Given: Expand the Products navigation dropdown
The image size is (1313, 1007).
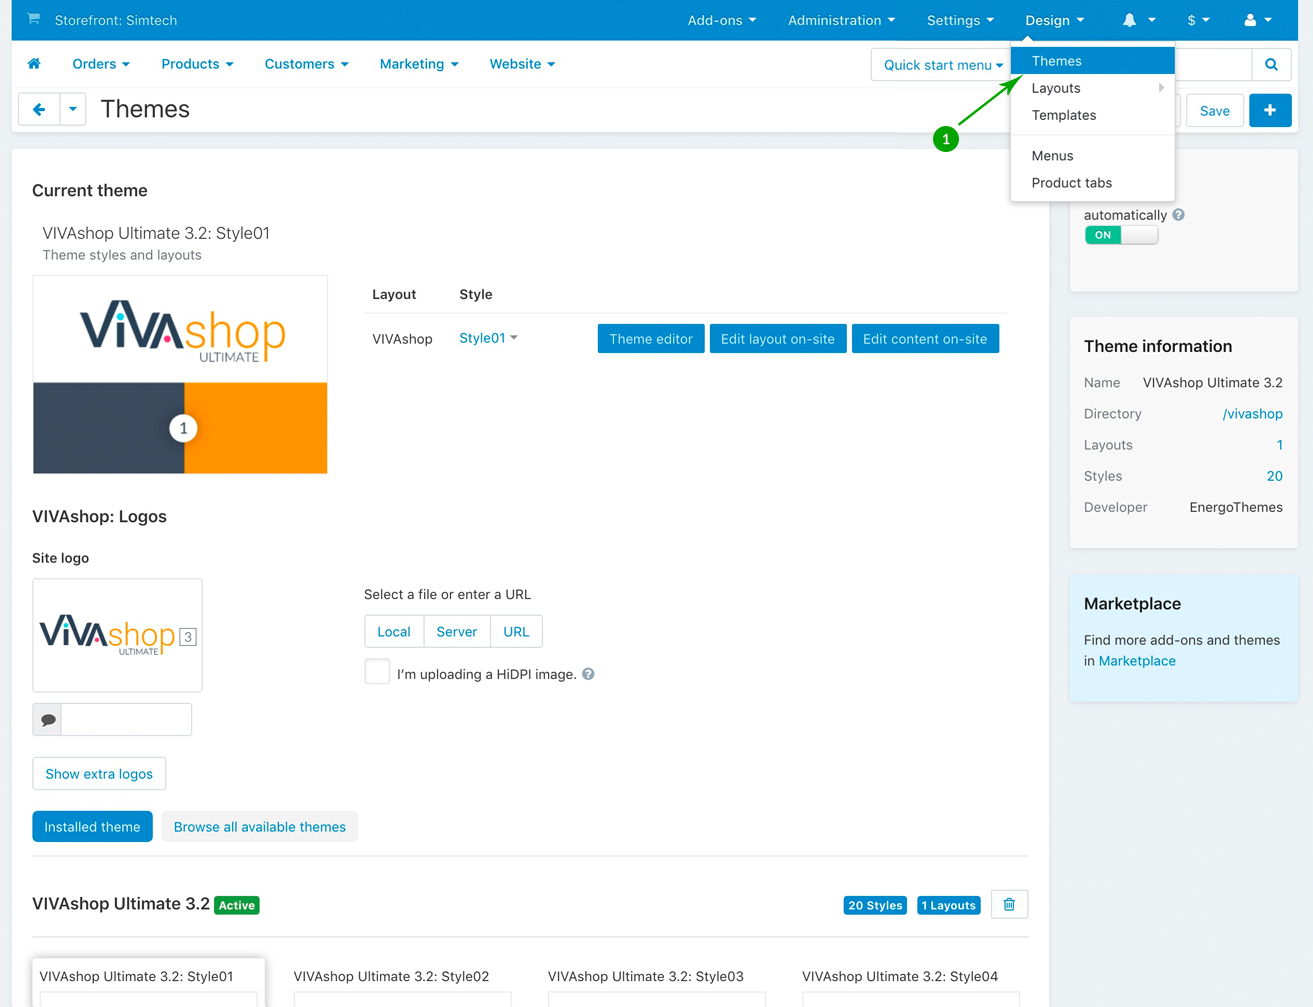Looking at the screenshot, I should 197,64.
